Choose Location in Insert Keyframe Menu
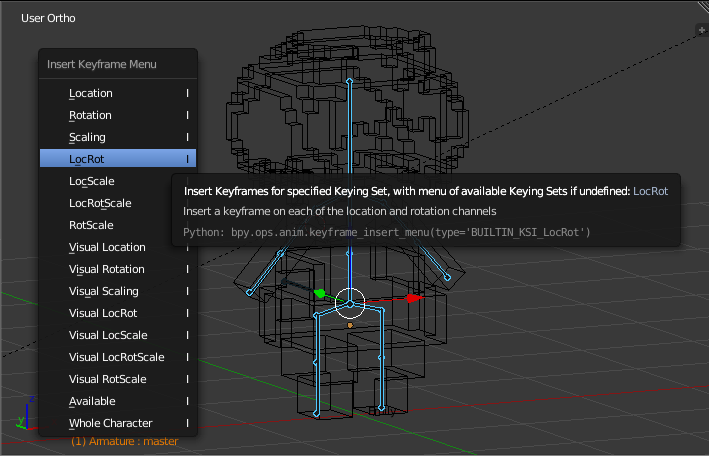Screen dimensions: 709x456 click(x=118, y=93)
